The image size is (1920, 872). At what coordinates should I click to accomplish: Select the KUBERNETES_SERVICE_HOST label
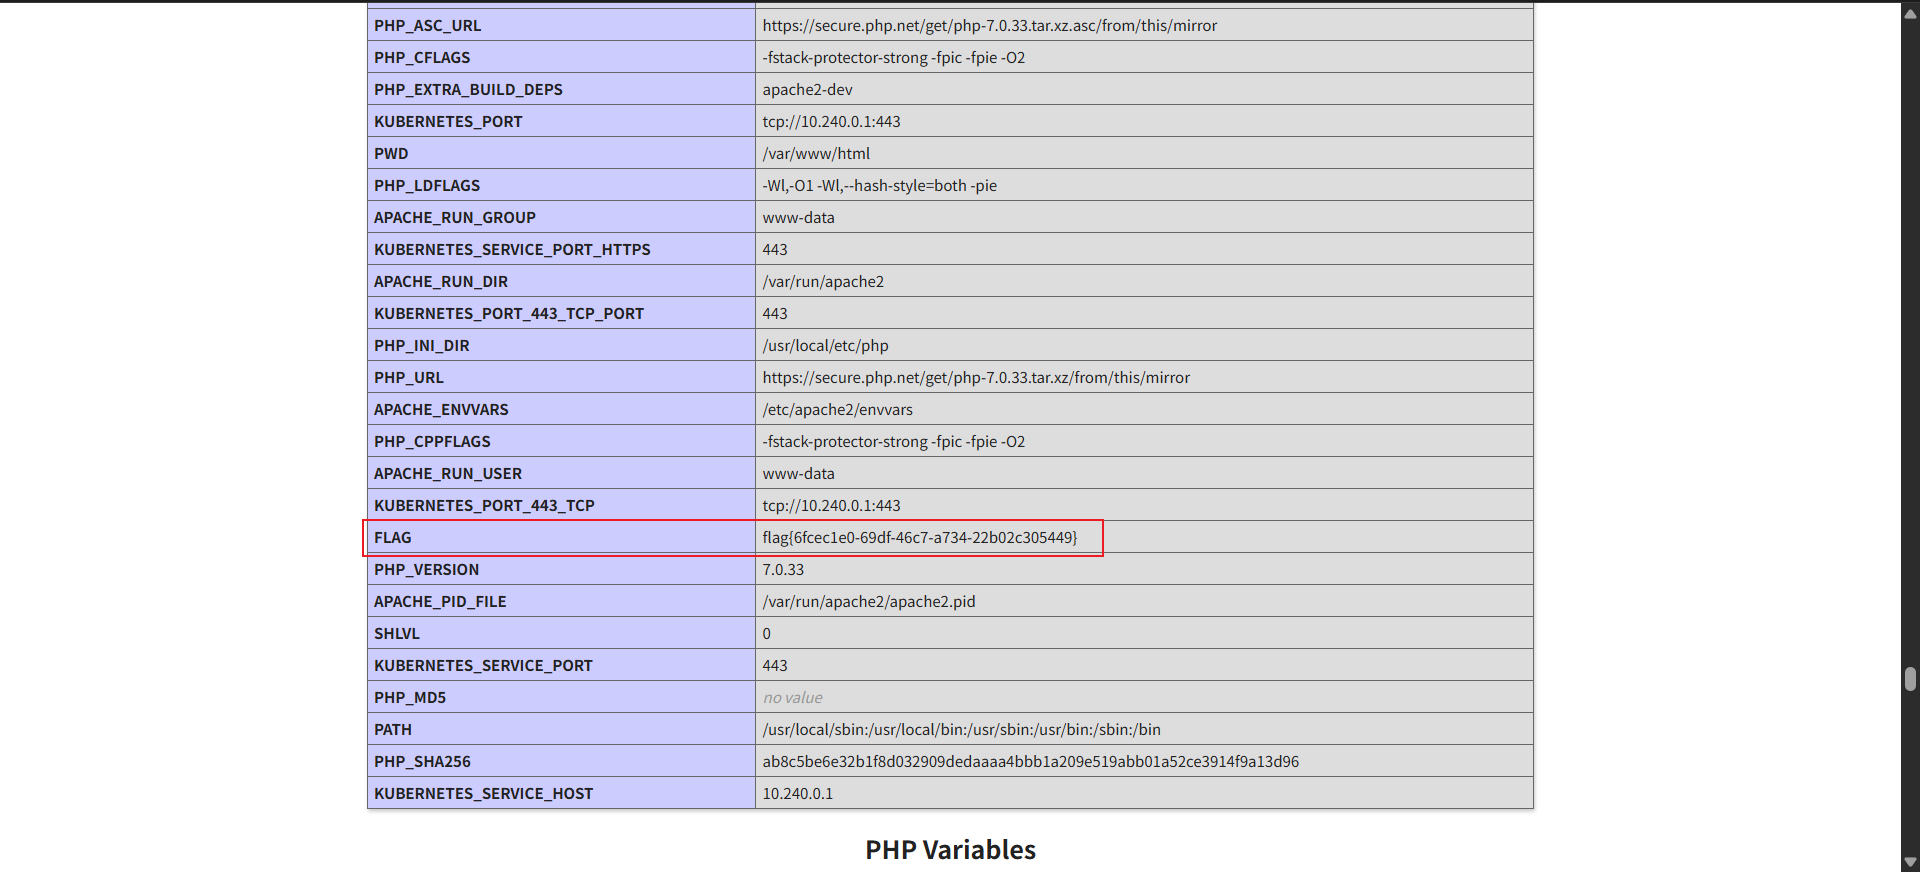pos(484,794)
